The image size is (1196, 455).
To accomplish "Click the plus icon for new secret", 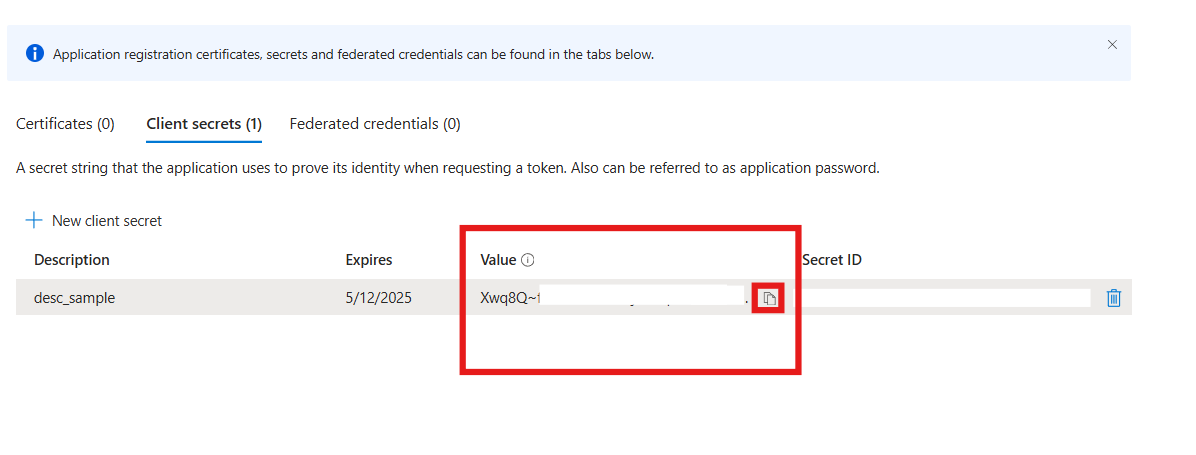I will click(x=34, y=221).
